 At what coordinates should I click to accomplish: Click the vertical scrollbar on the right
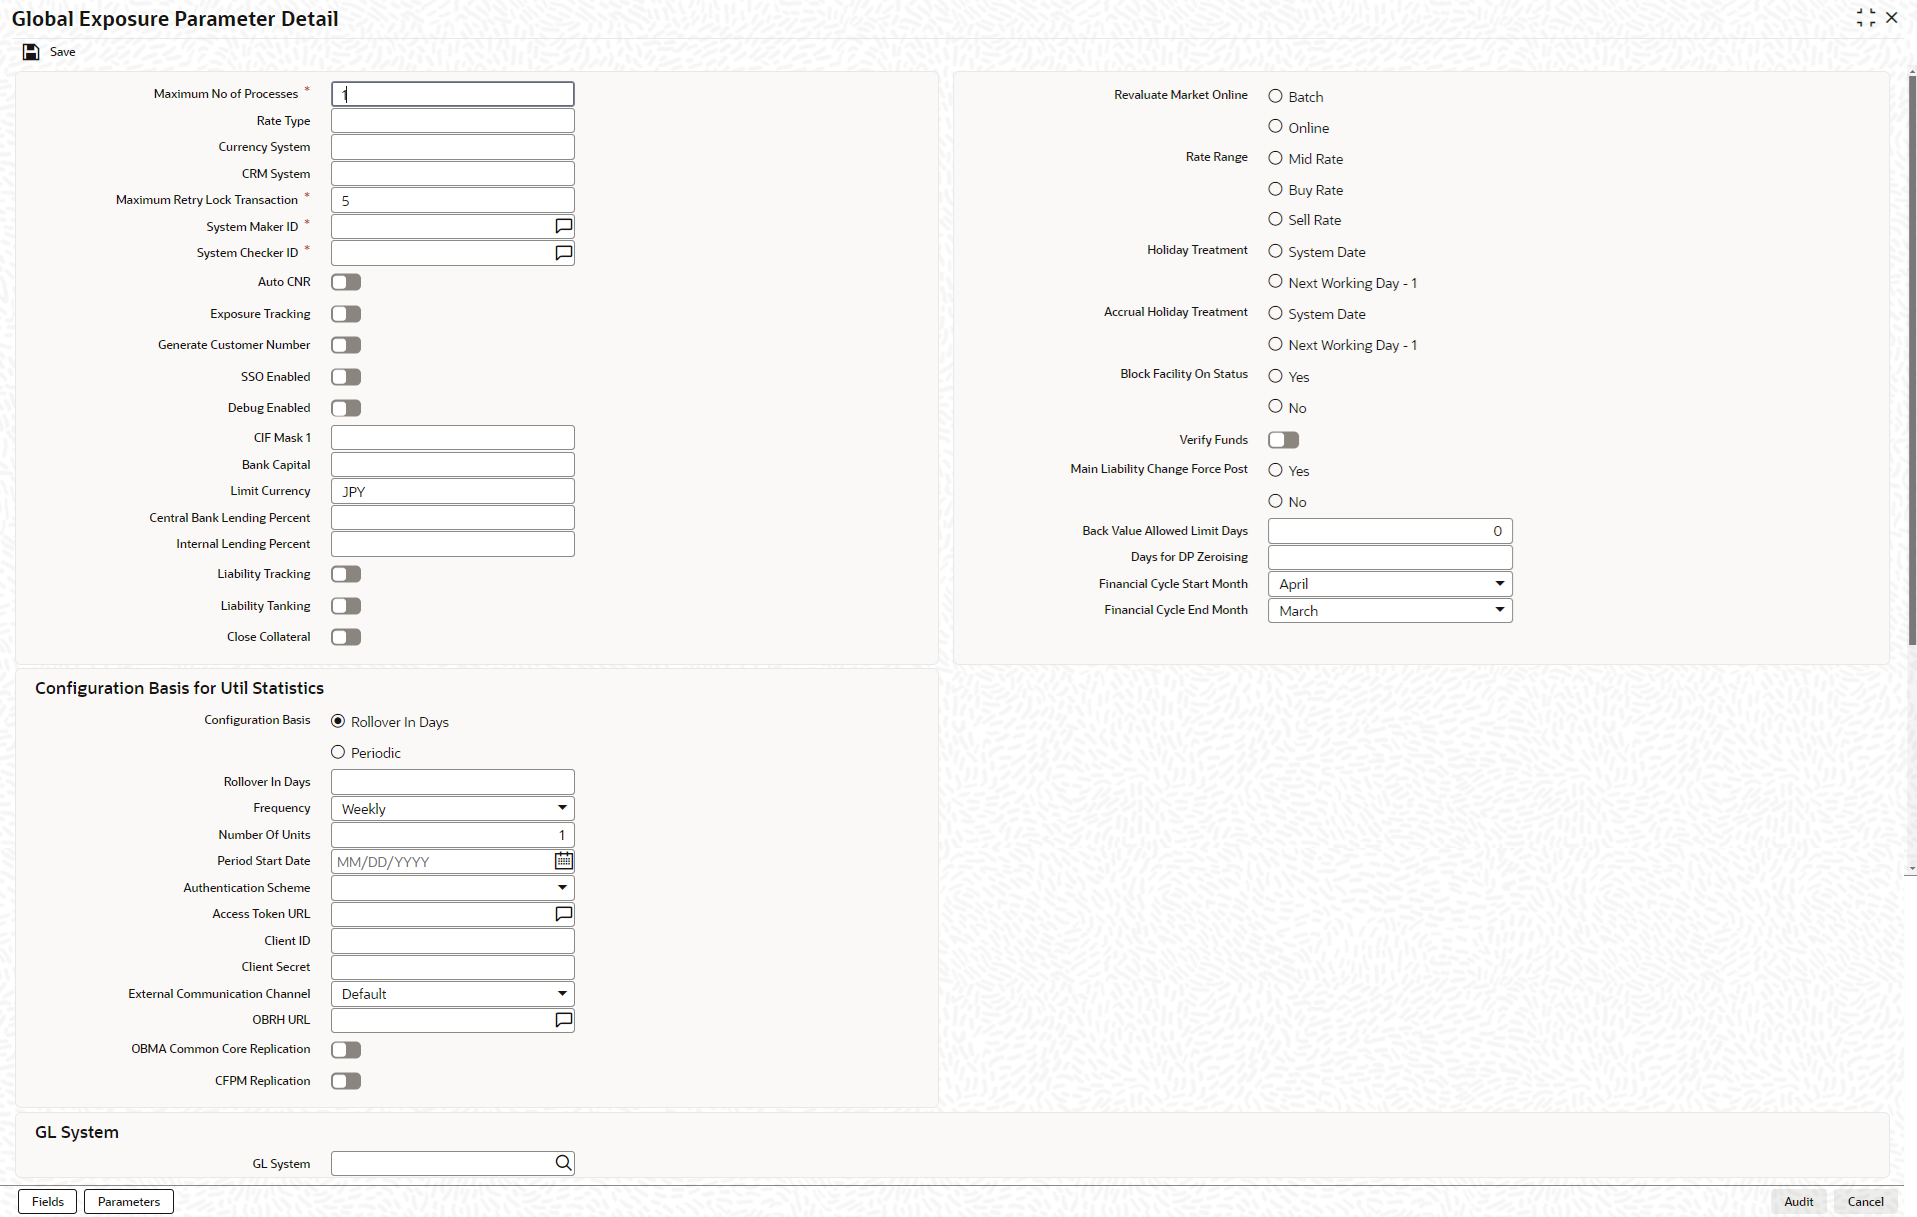(x=1911, y=360)
